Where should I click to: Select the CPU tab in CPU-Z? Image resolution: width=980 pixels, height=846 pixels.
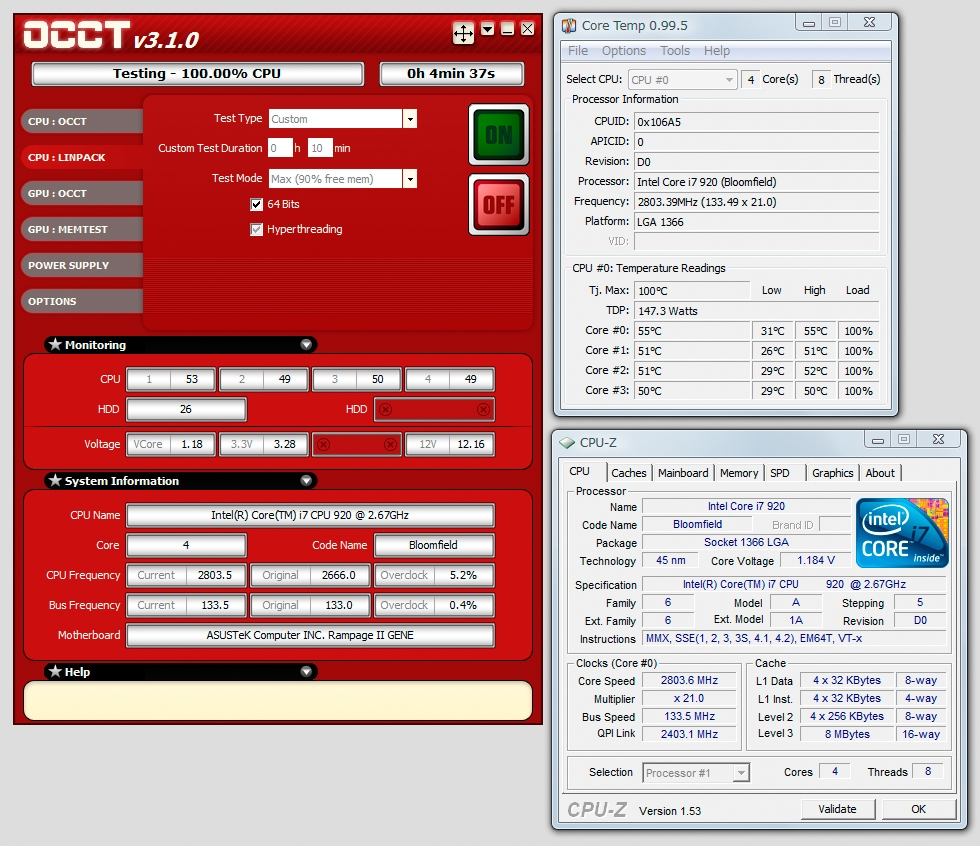click(579, 471)
